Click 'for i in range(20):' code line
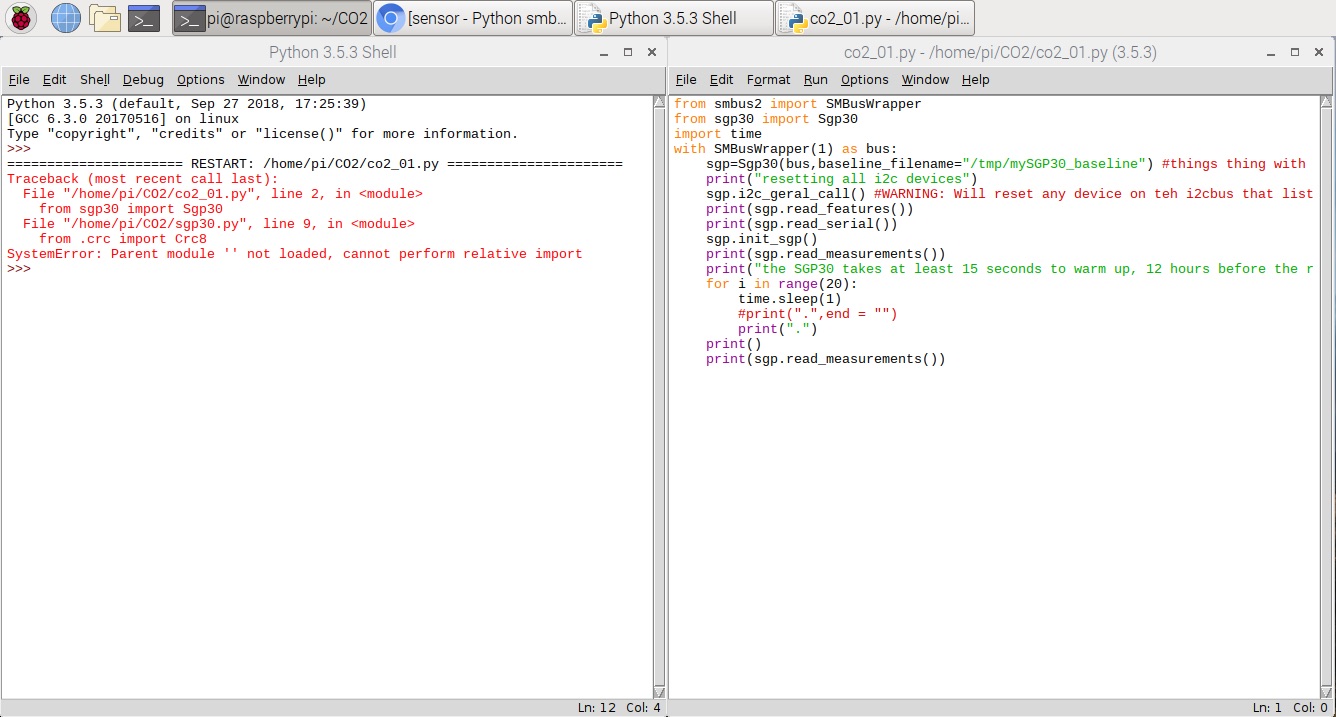The image size is (1336, 717). point(782,284)
